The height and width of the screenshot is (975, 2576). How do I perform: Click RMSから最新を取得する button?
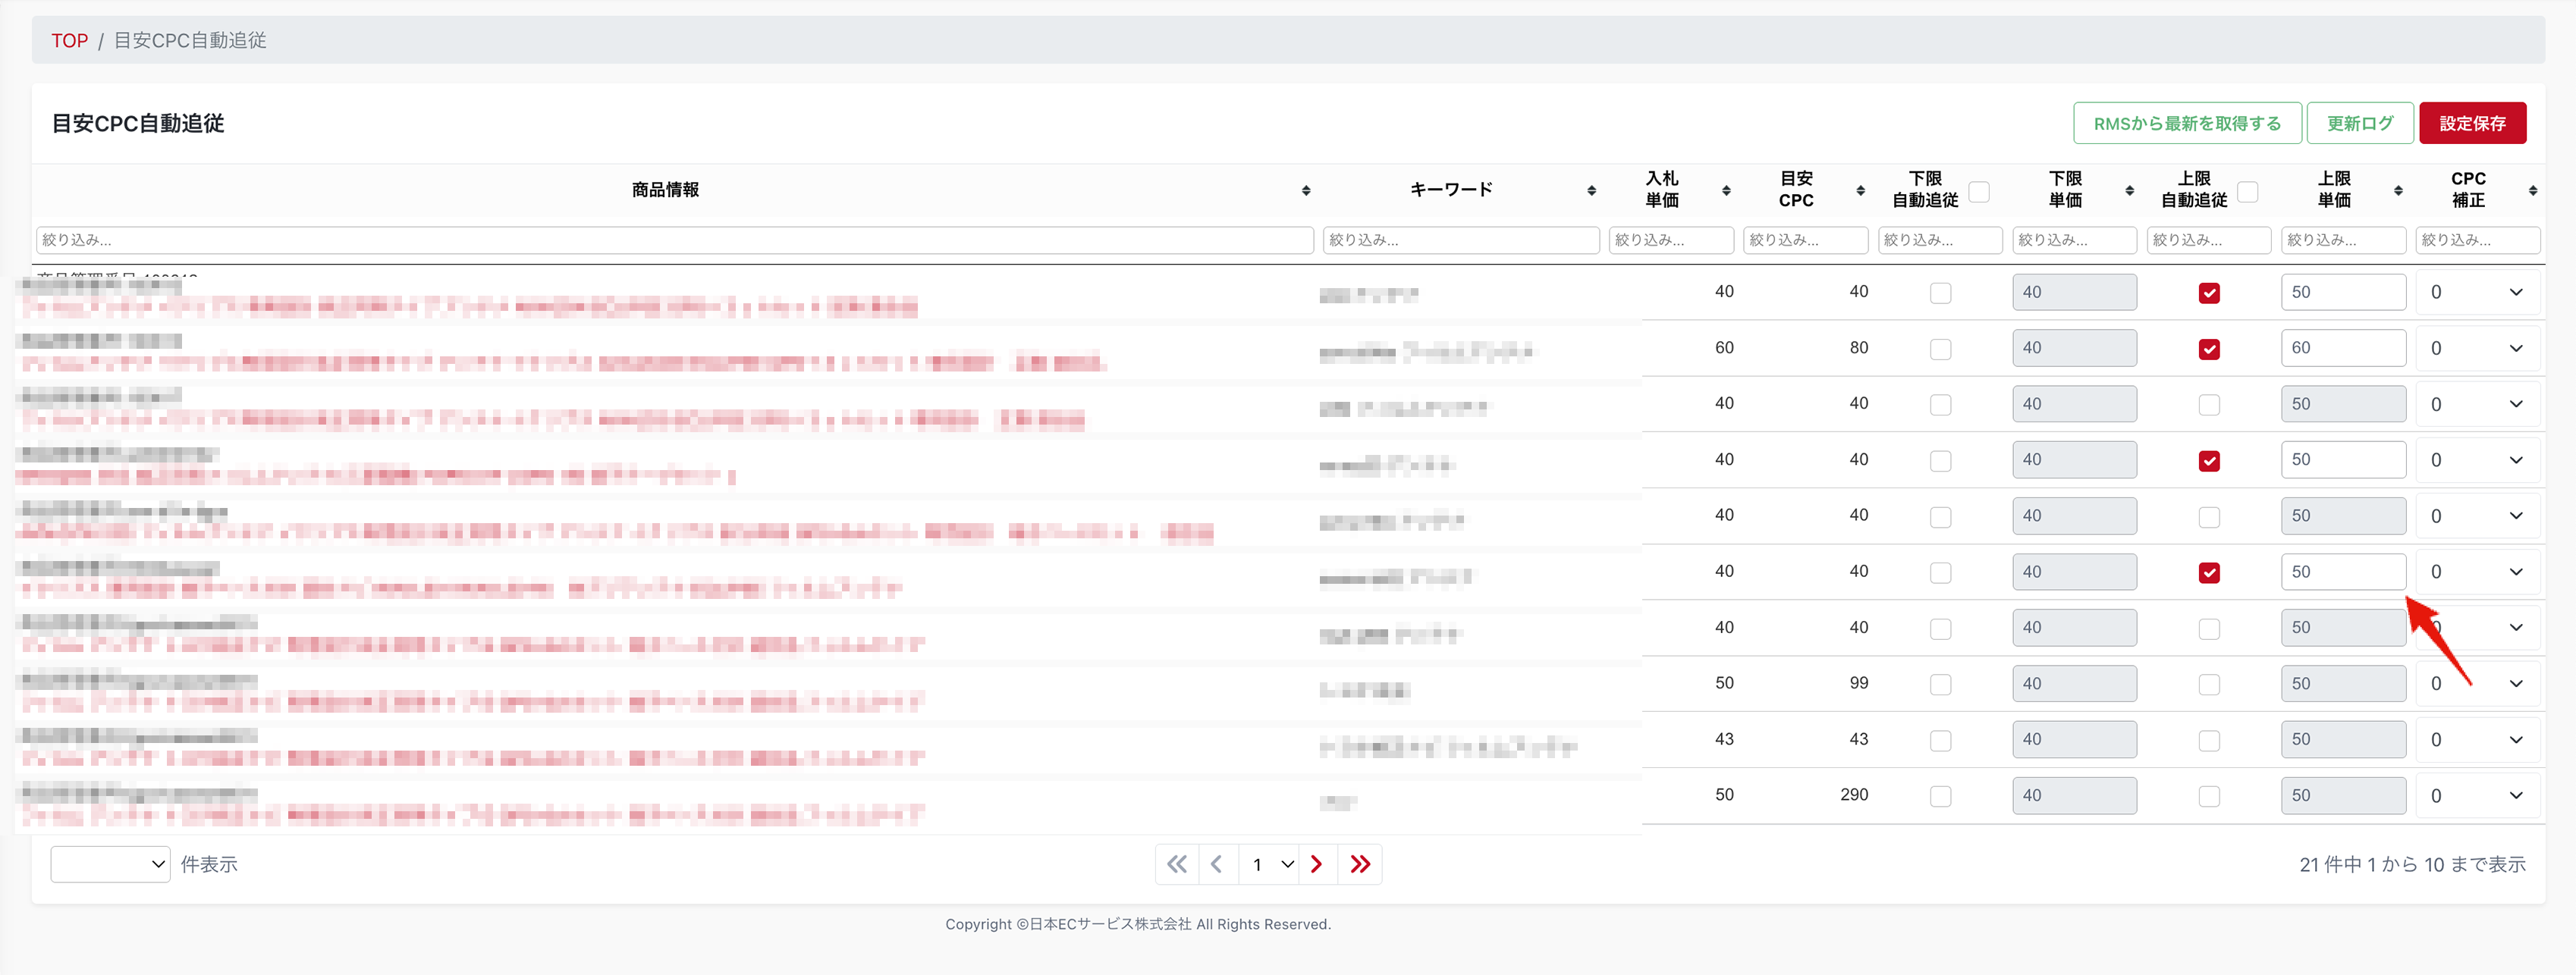click(2186, 123)
